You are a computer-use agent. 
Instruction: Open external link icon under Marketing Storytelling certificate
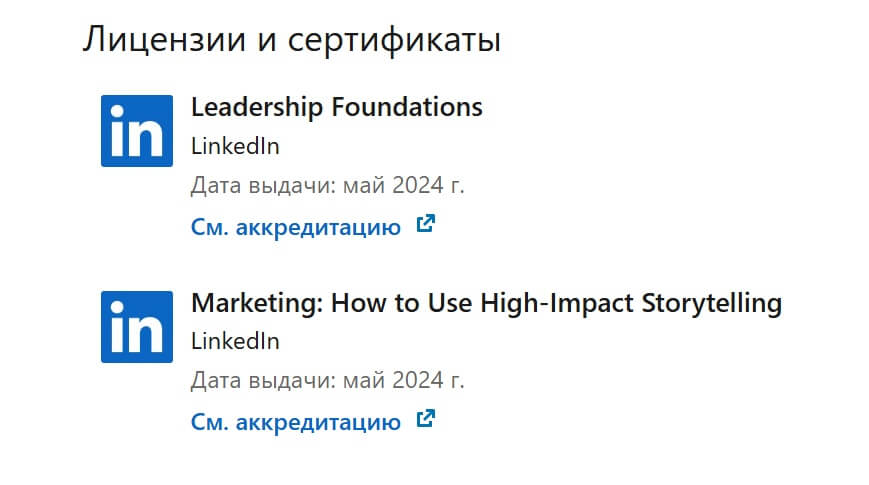(426, 419)
